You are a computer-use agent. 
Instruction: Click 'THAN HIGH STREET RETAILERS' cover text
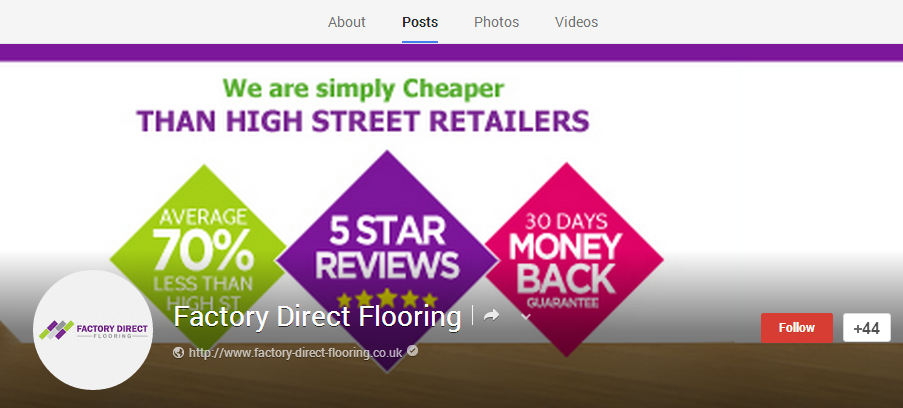click(363, 121)
